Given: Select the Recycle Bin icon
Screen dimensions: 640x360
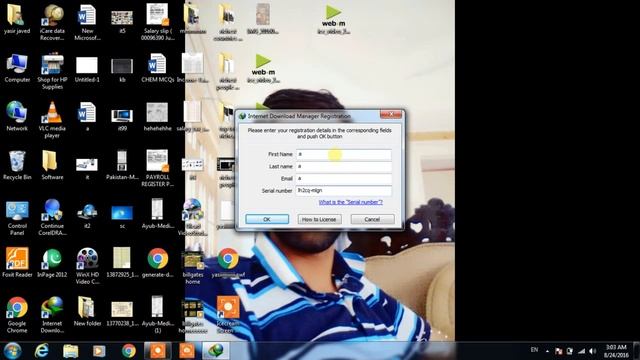Looking at the screenshot, I should [x=17, y=165].
